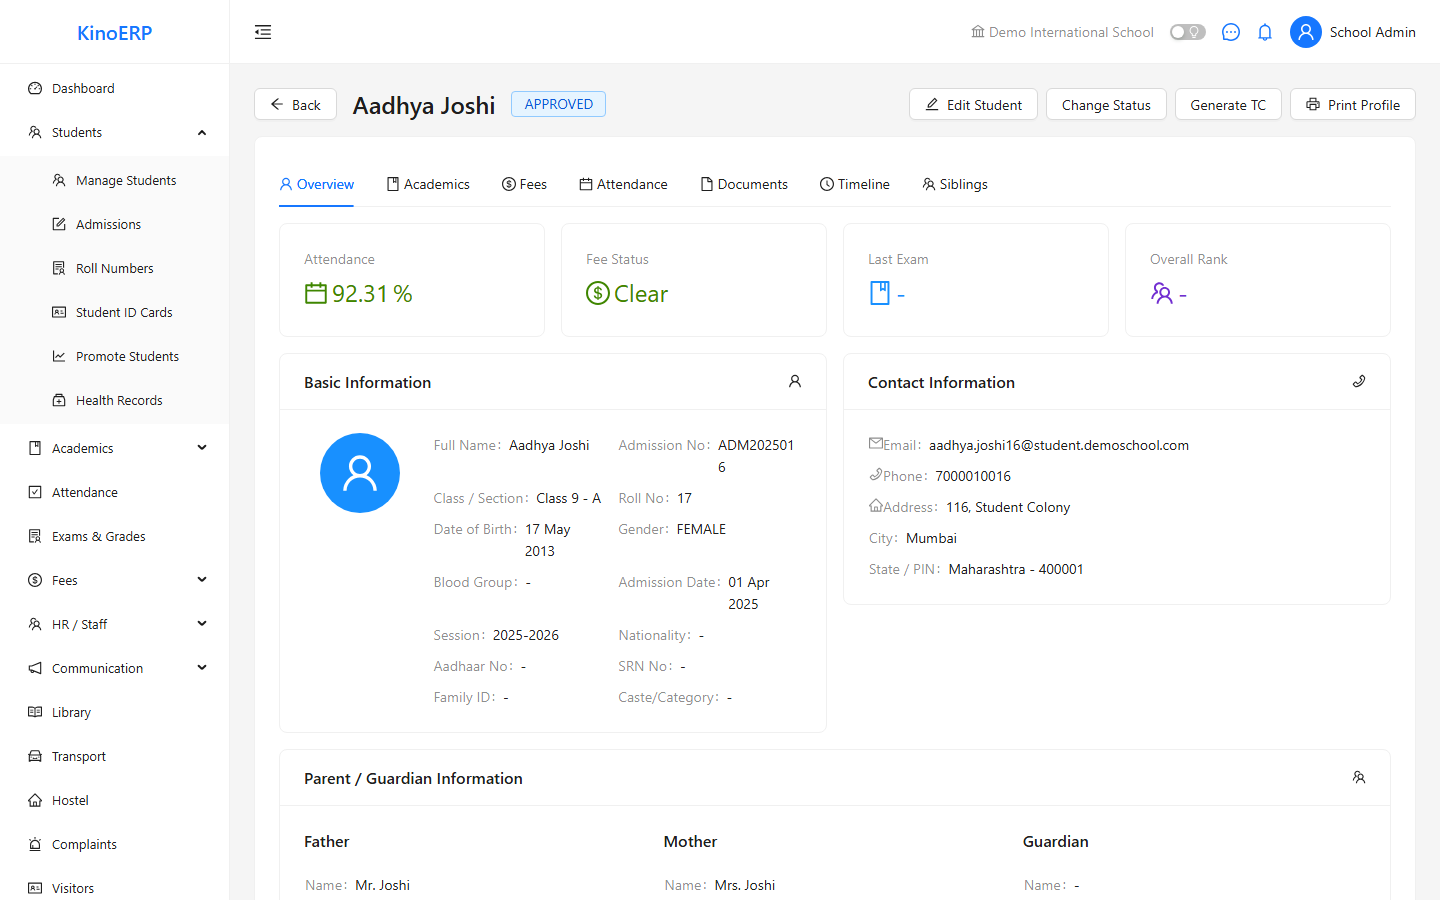Click the Clear fee status text
This screenshot has width=1440, height=900.
(x=641, y=293)
